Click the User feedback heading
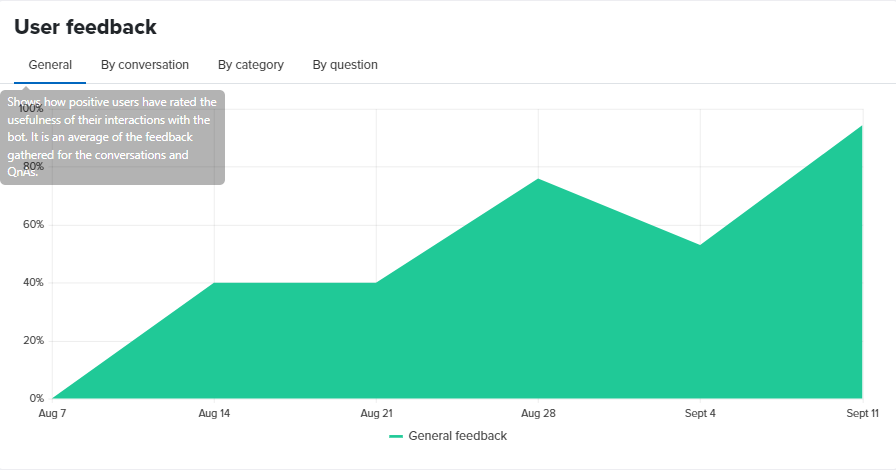 tap(85, 27)
